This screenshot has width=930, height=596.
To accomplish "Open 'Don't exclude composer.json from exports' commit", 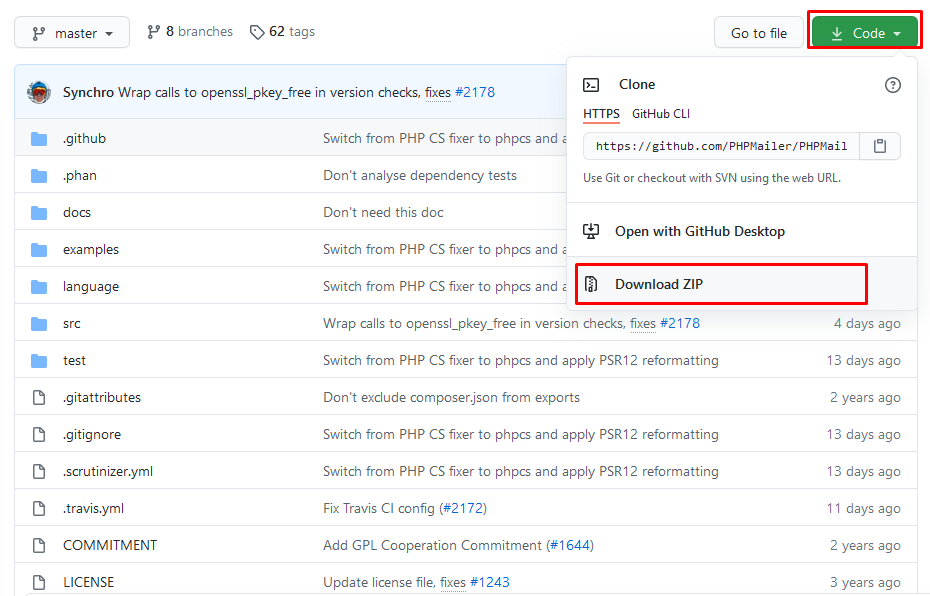I will (451, 397).
